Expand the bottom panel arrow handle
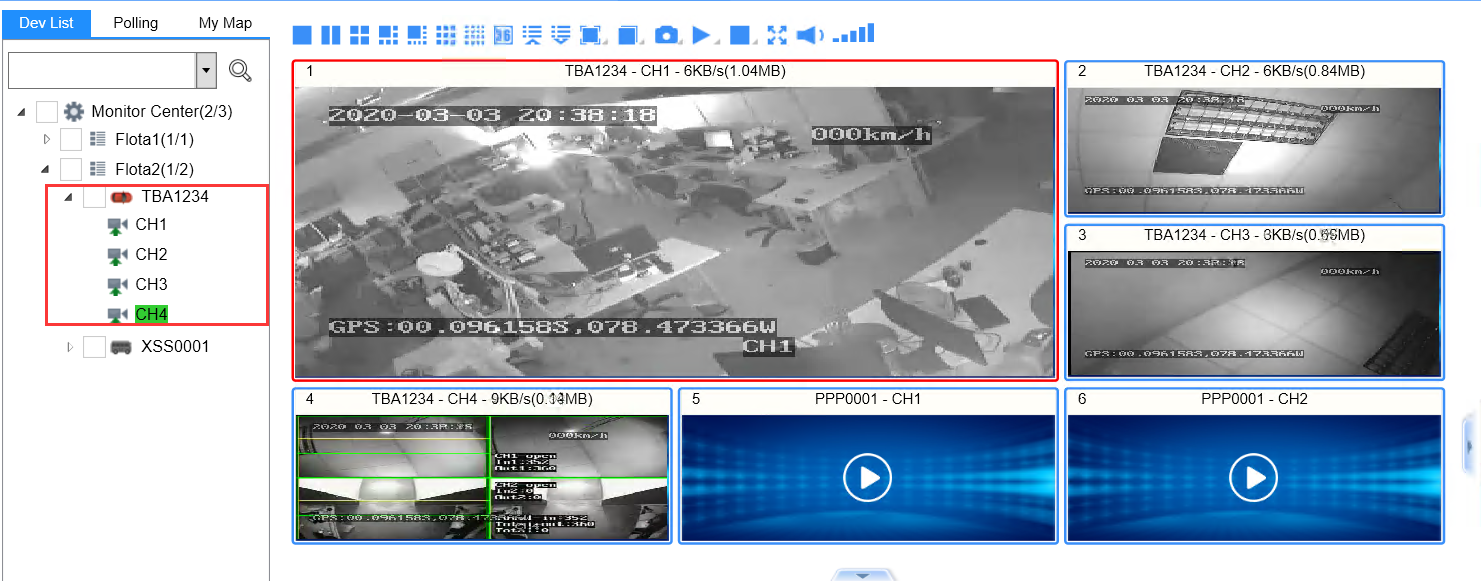The height and width of the screenshot is (581, 1481). [863, 574]
